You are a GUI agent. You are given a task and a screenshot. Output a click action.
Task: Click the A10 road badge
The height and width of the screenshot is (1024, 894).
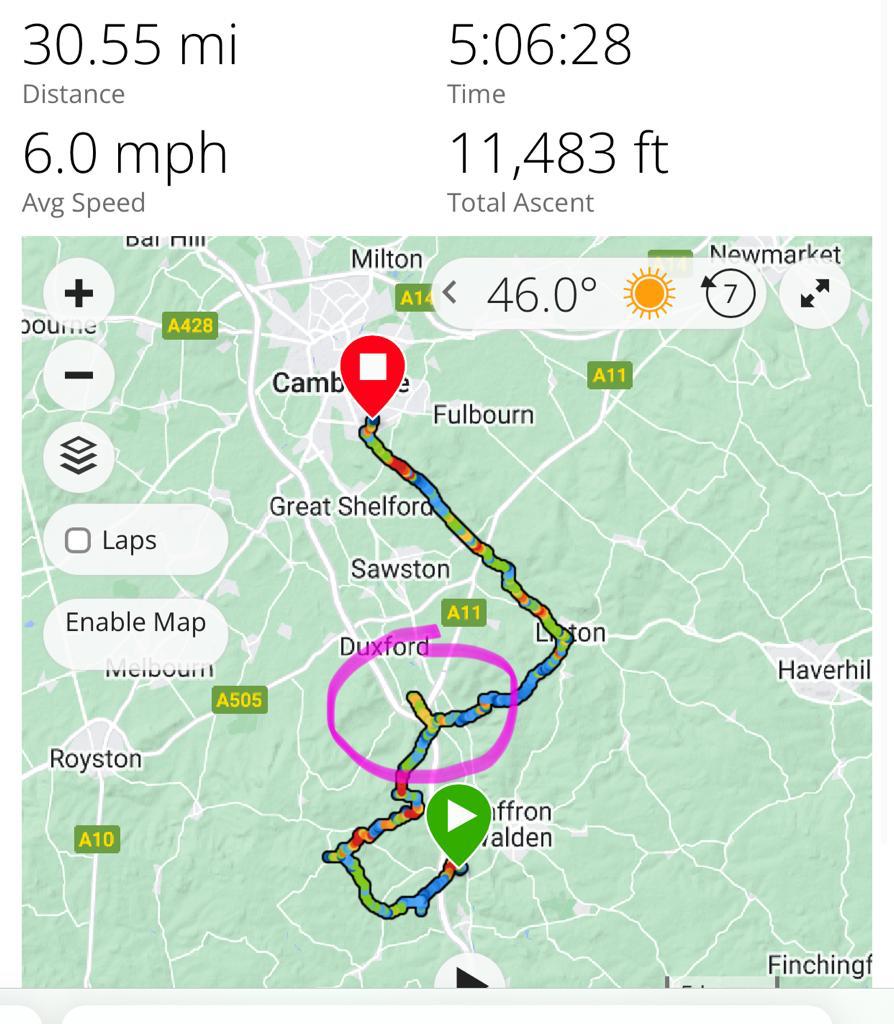tap(97, 838)
